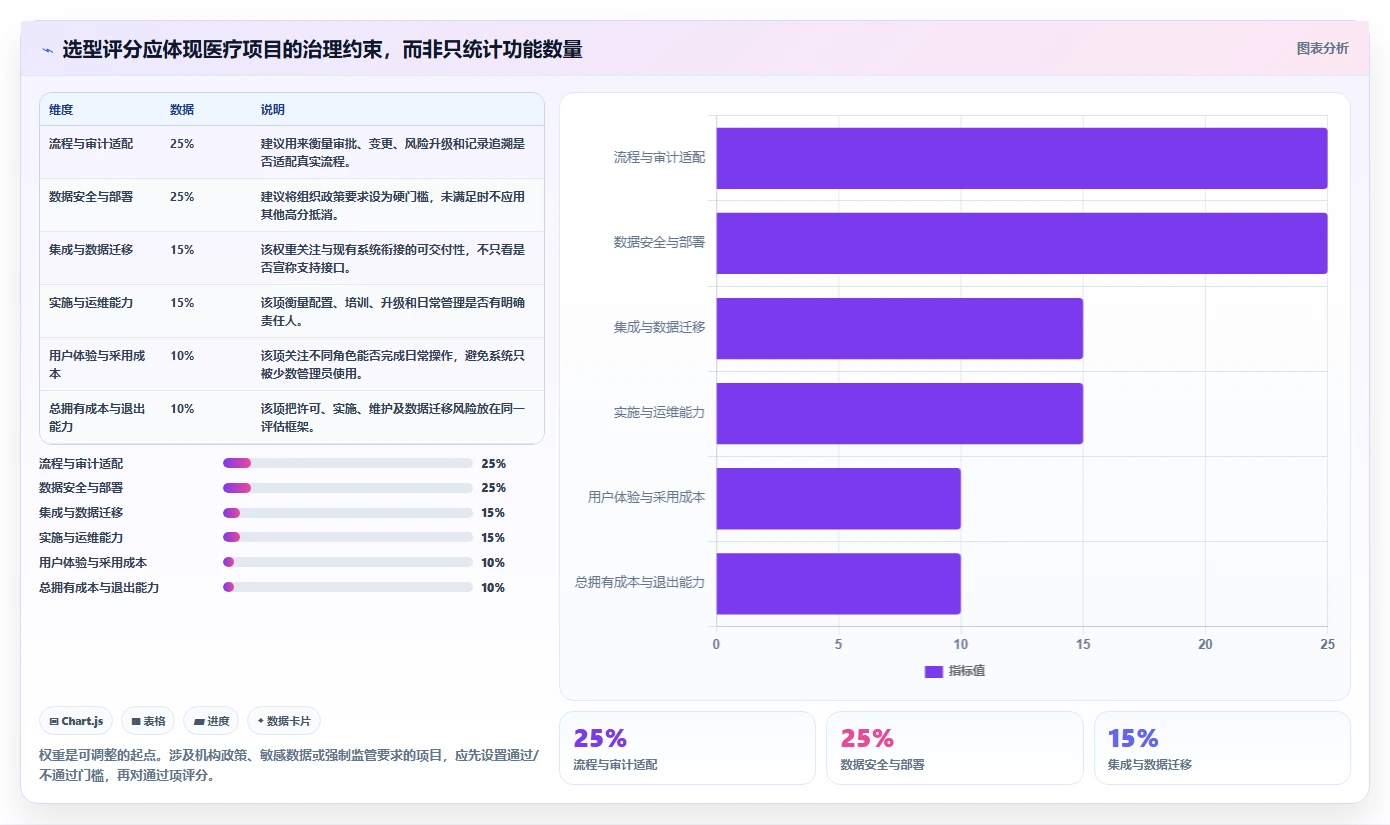Click the 指标值 legend label
Viewport: 1390px width, 825px height.
pos(967,671)
